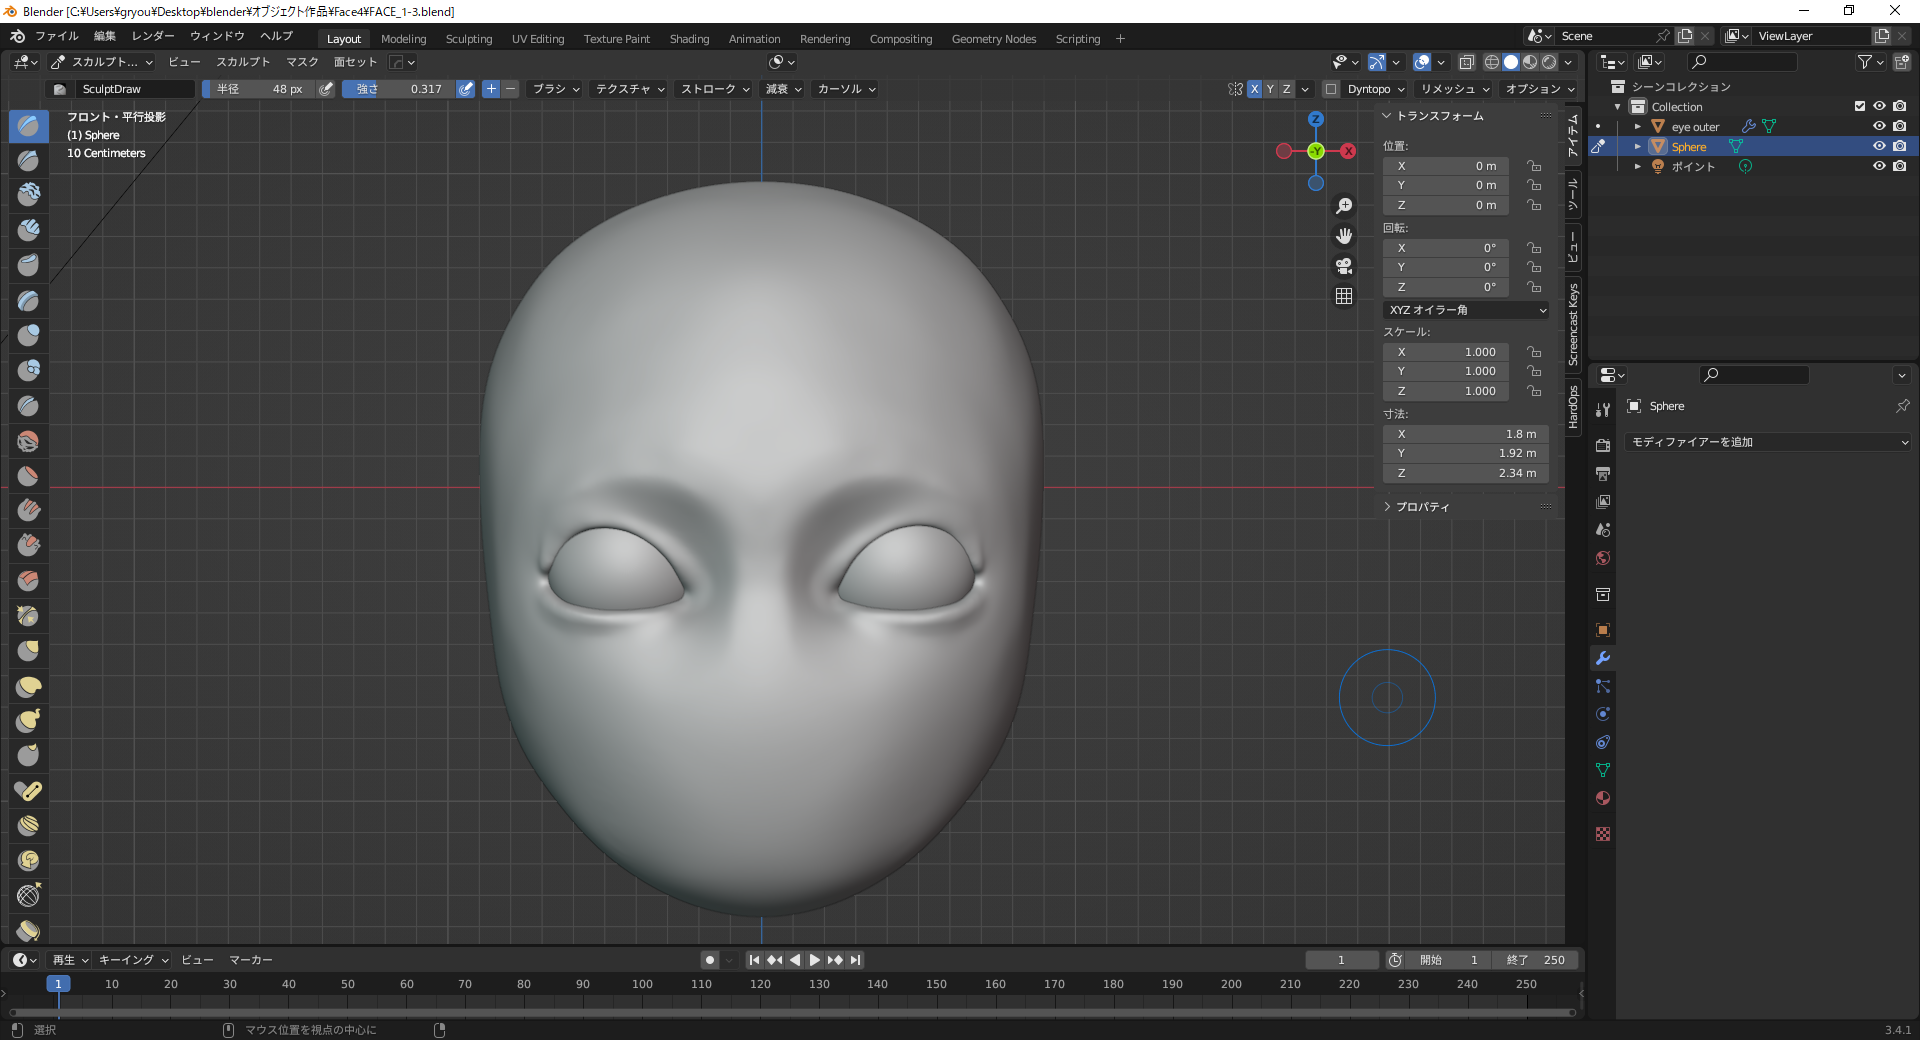This screenshot has width=1920, height=1040.
Task: Switch to the Sculpting workspace tab
Action: click(469, 39)
